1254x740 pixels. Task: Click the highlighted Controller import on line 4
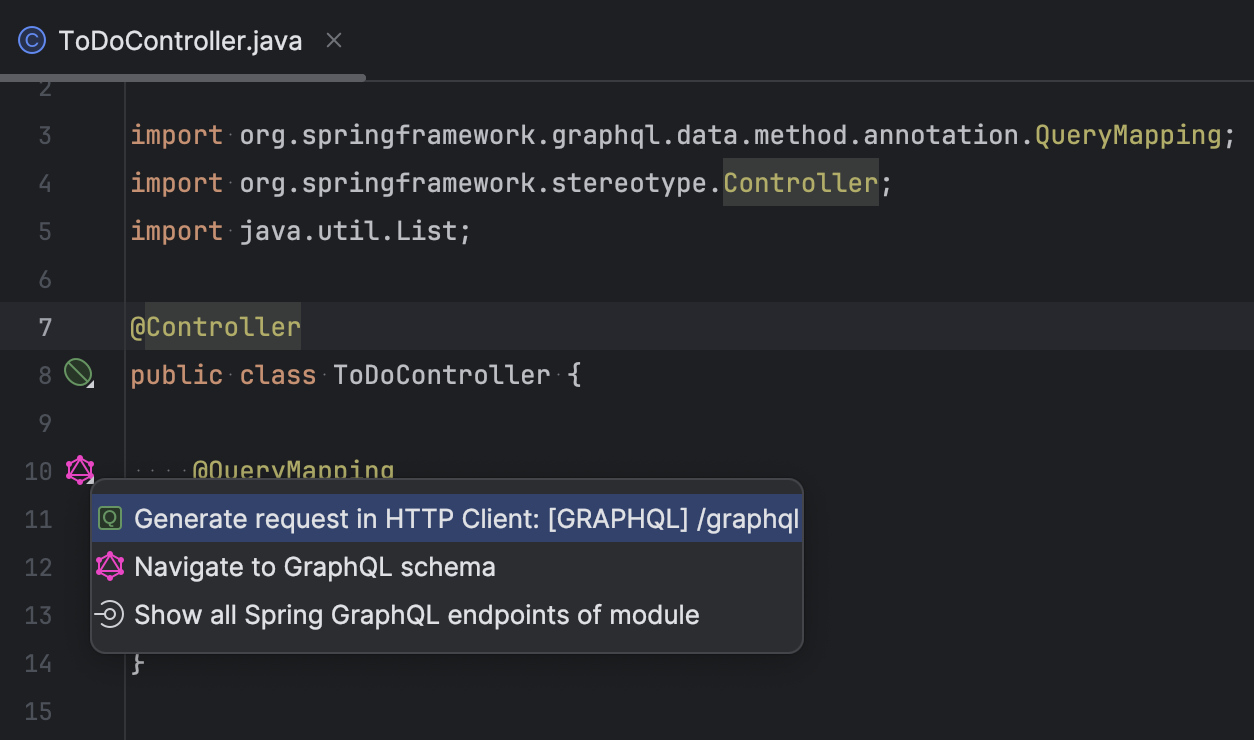tap(799, 182)
